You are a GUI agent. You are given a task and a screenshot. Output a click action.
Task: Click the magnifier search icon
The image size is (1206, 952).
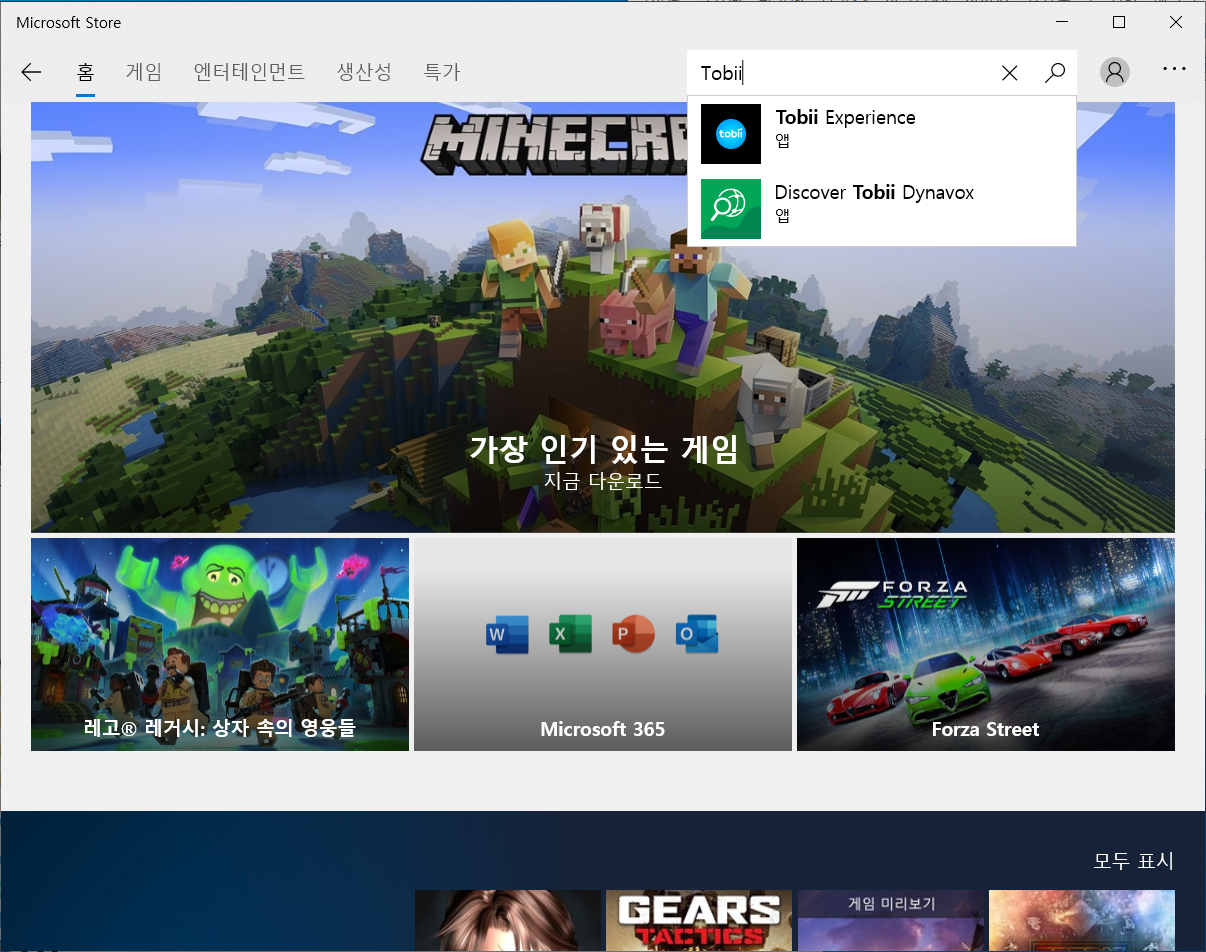1055,73
